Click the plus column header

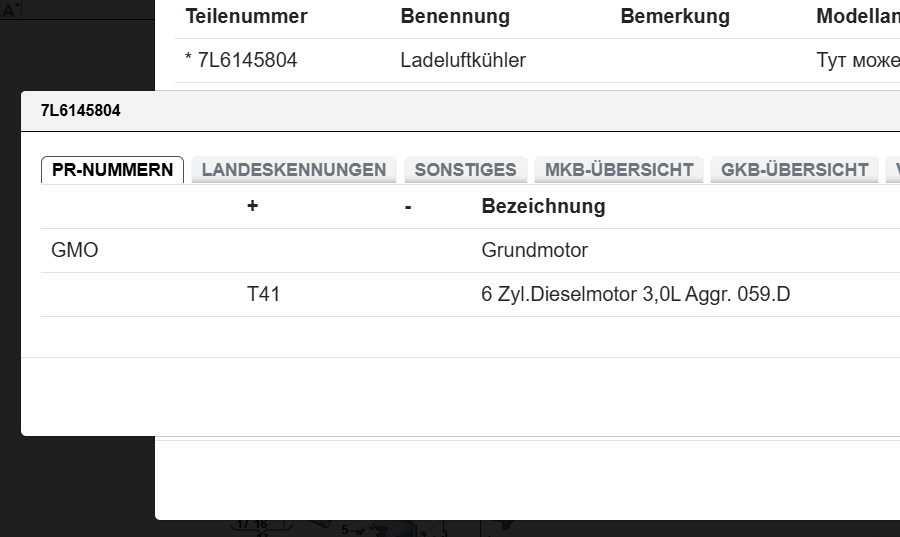[252, 207]
